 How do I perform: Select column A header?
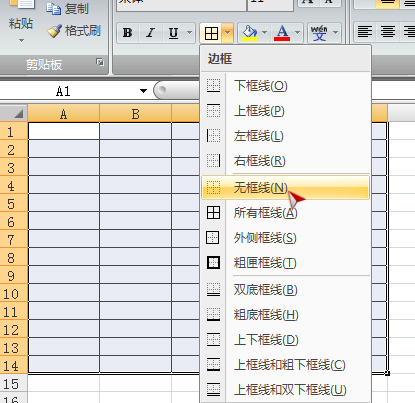coord(64,113)
